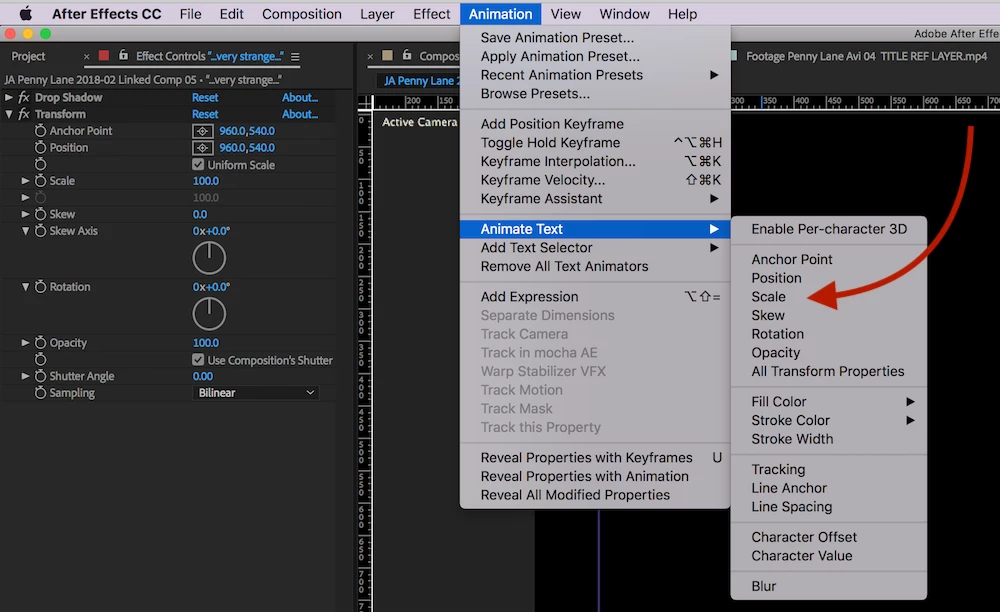Open Stroke Color submenu
Viewport: 1000px width, 612px height.
(x=828, y=420)
